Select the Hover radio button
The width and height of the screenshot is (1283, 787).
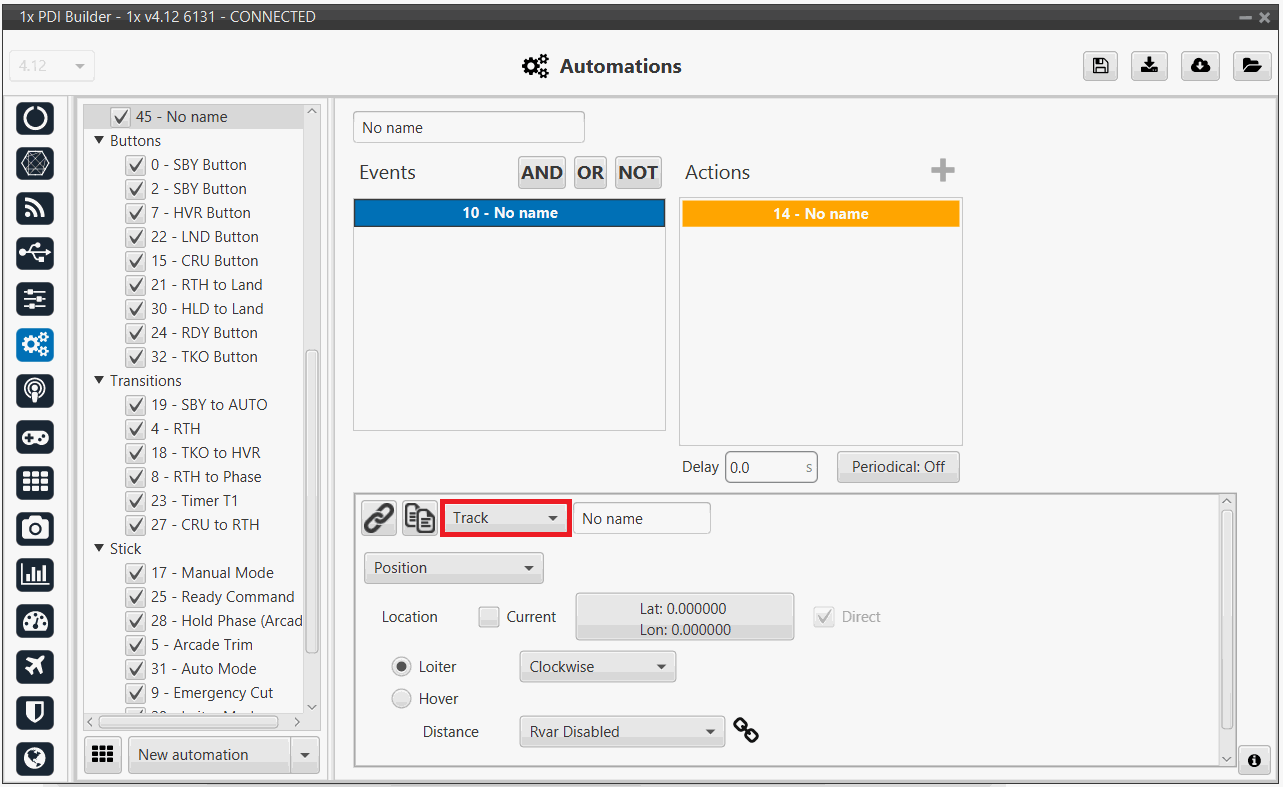pyautogui.click(x=402, y=699)
